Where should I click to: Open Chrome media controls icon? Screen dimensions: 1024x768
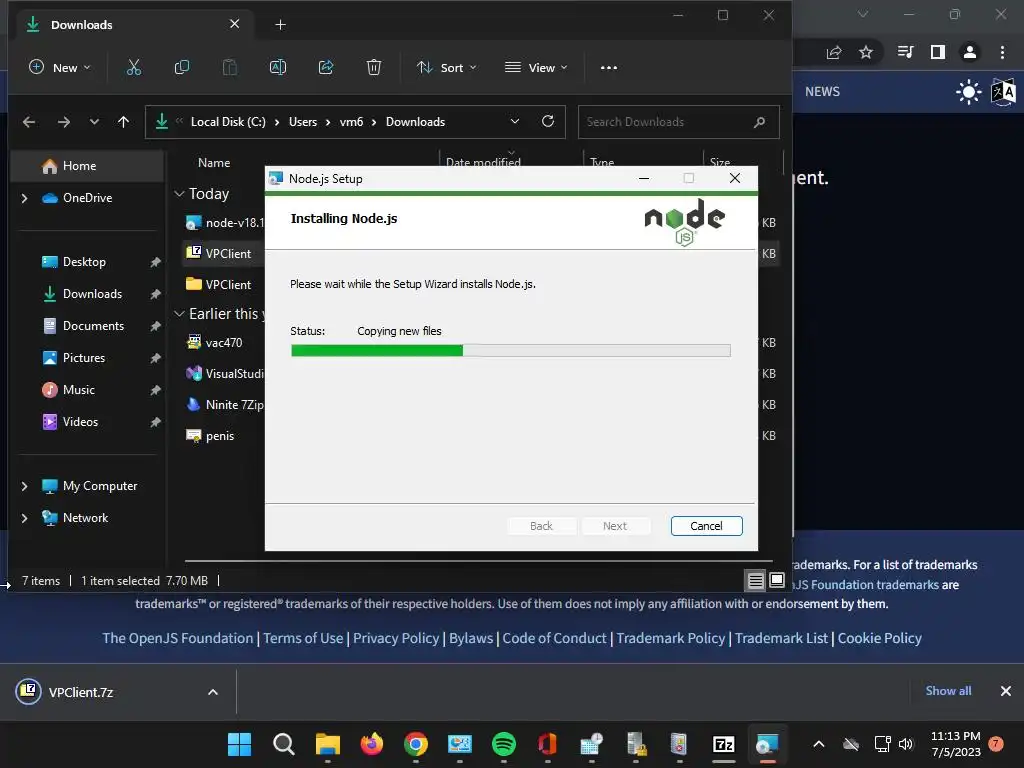[905, 52]
